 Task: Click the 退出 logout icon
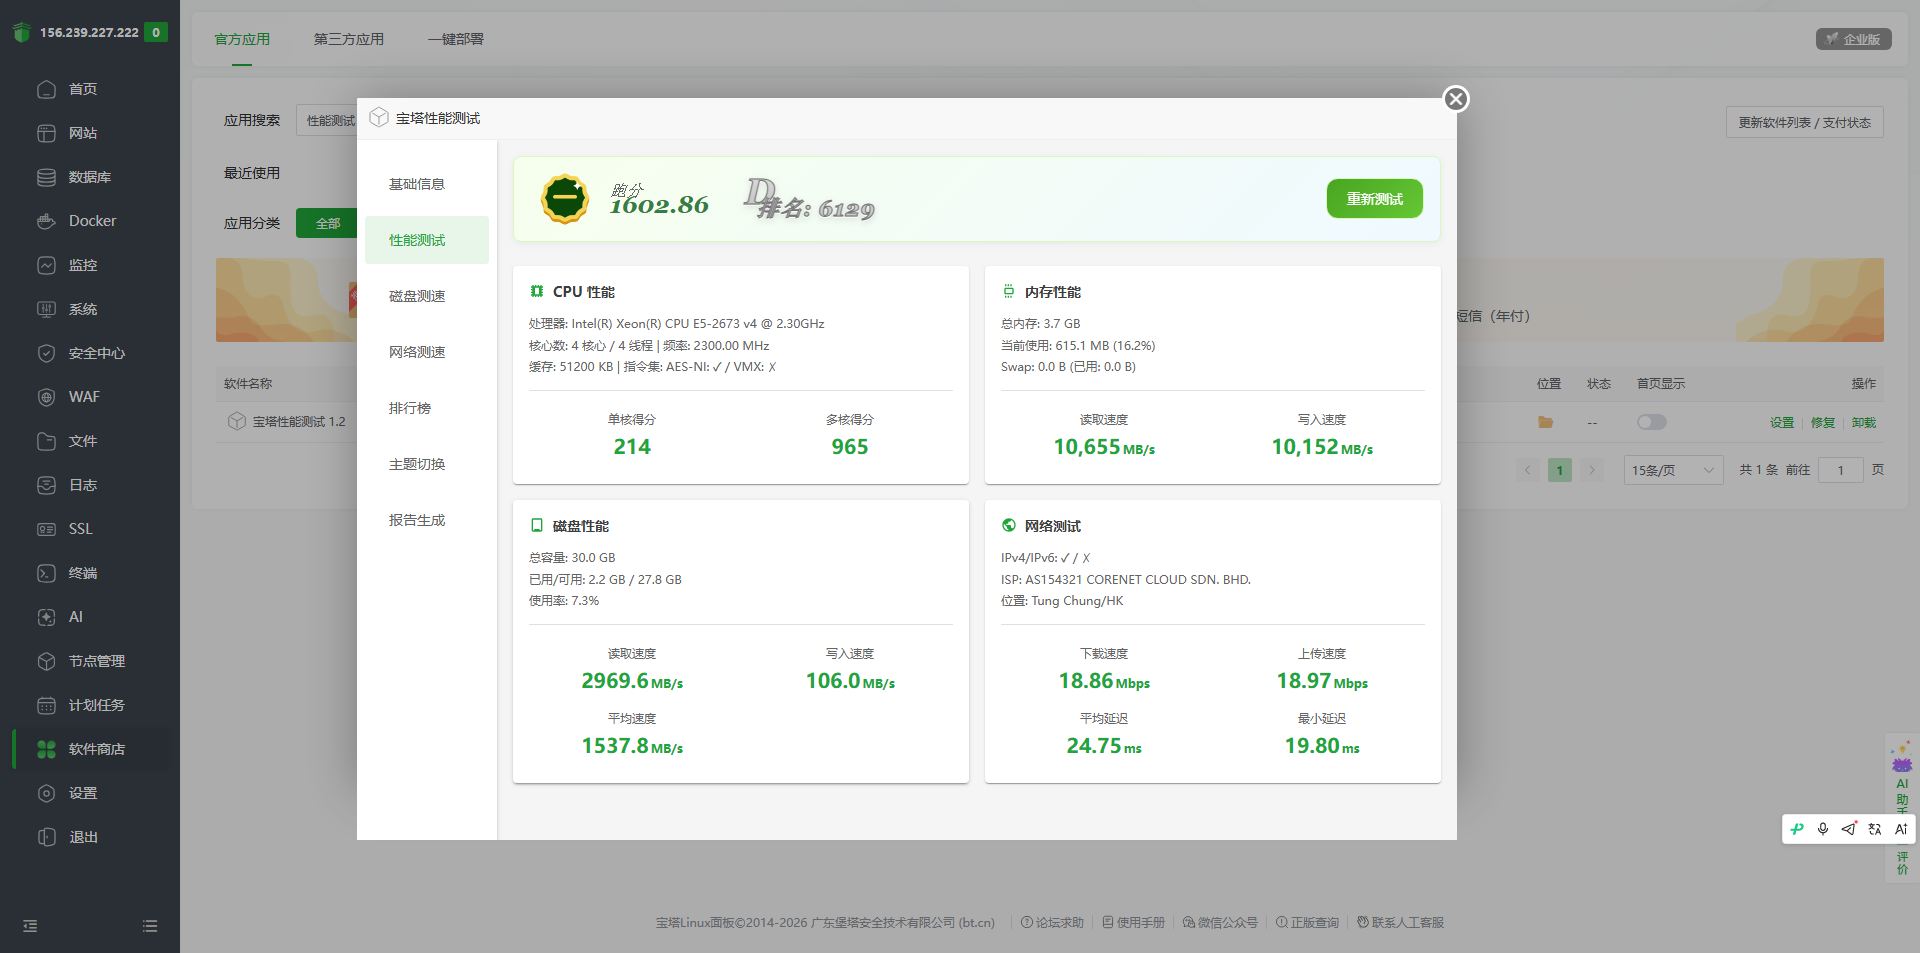(46, 837)
